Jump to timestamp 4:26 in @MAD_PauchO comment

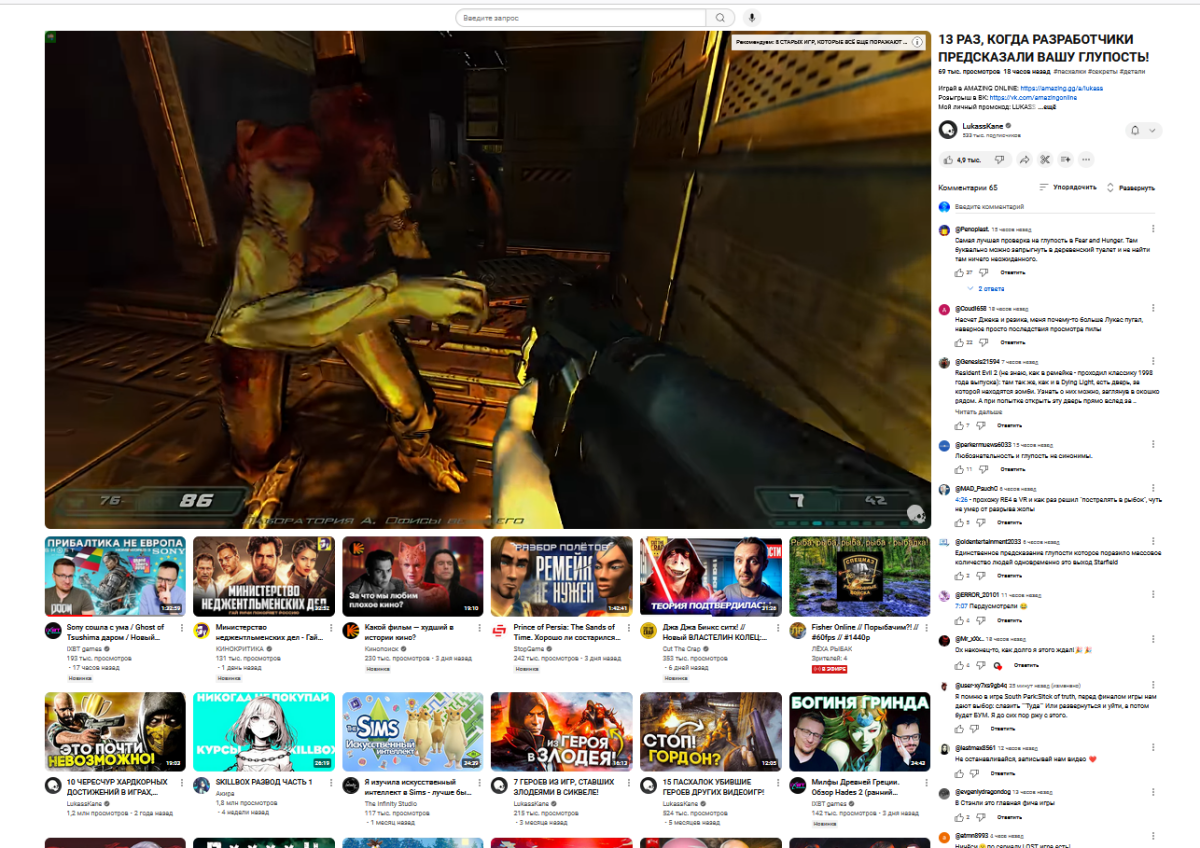tap(960, 499)
